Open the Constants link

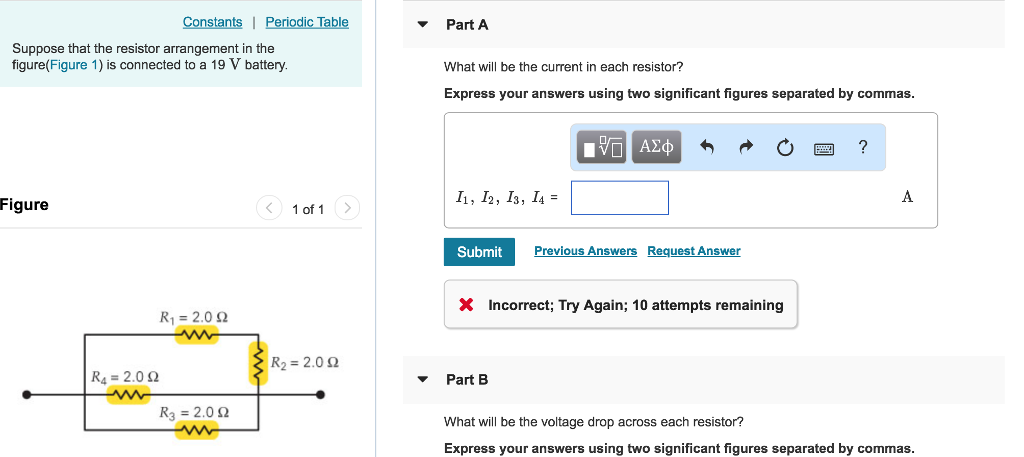[x=212, y=22]
